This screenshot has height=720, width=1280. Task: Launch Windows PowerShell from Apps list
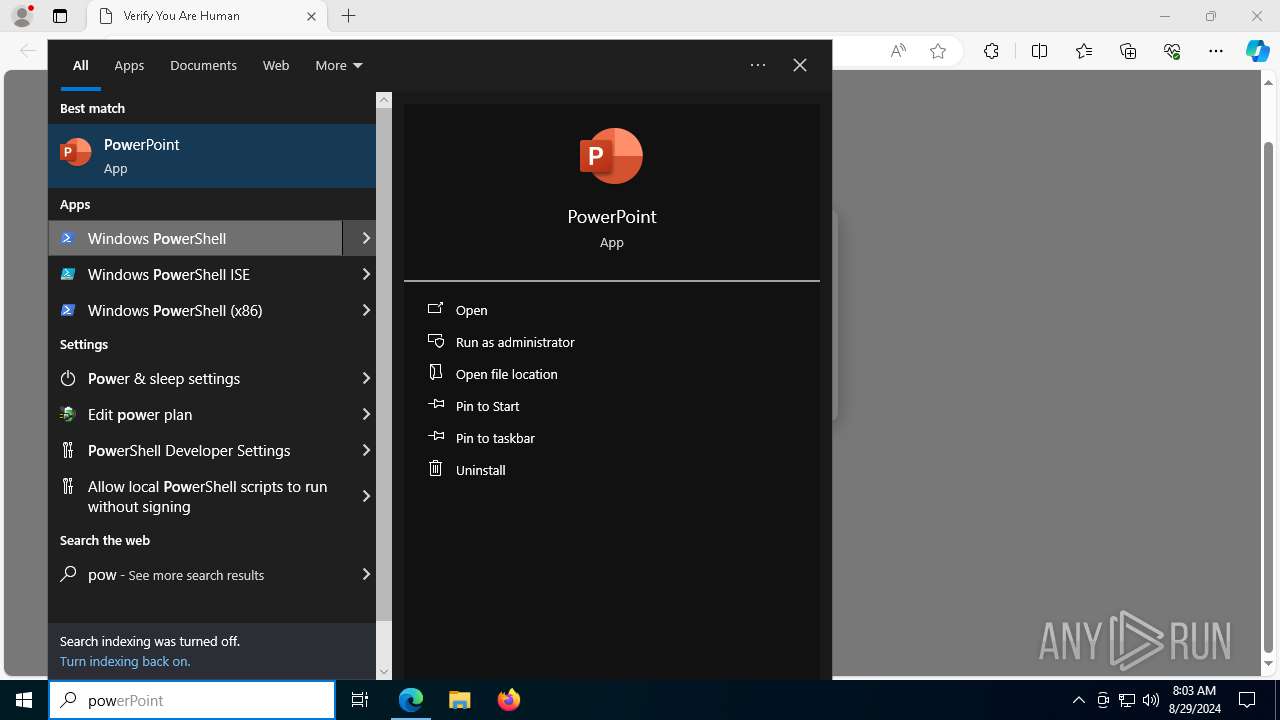[195, 238]
